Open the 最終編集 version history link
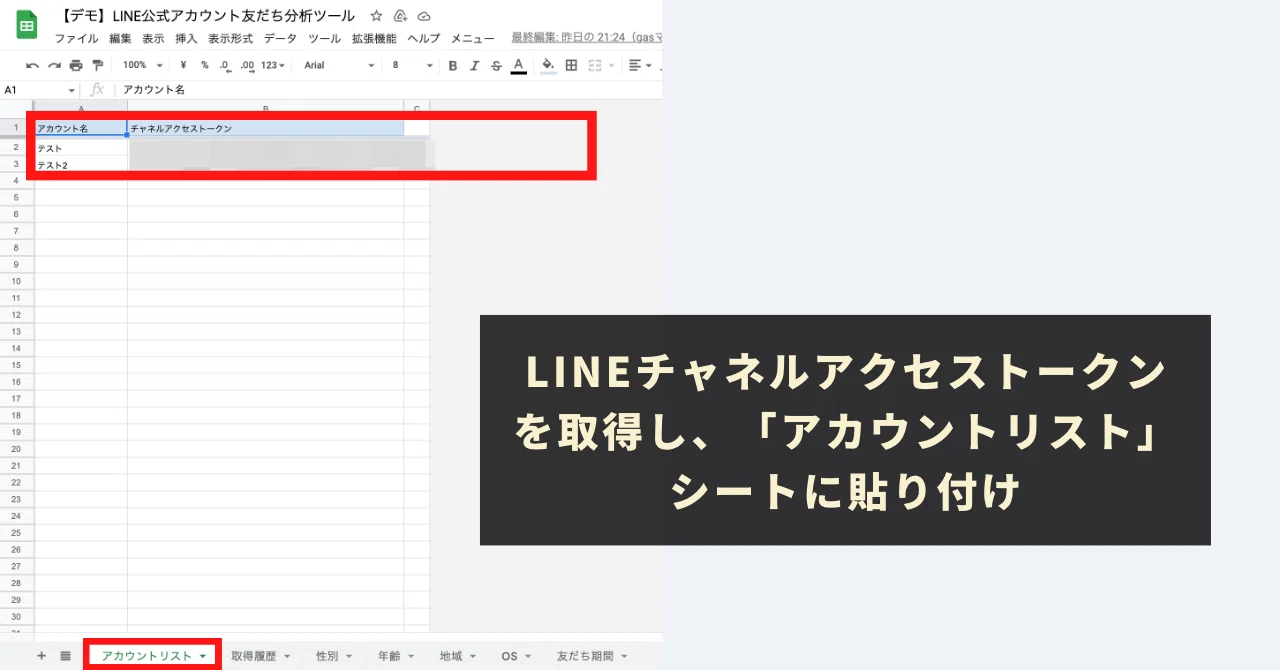The image size is (1280, 670). (586, 37)
